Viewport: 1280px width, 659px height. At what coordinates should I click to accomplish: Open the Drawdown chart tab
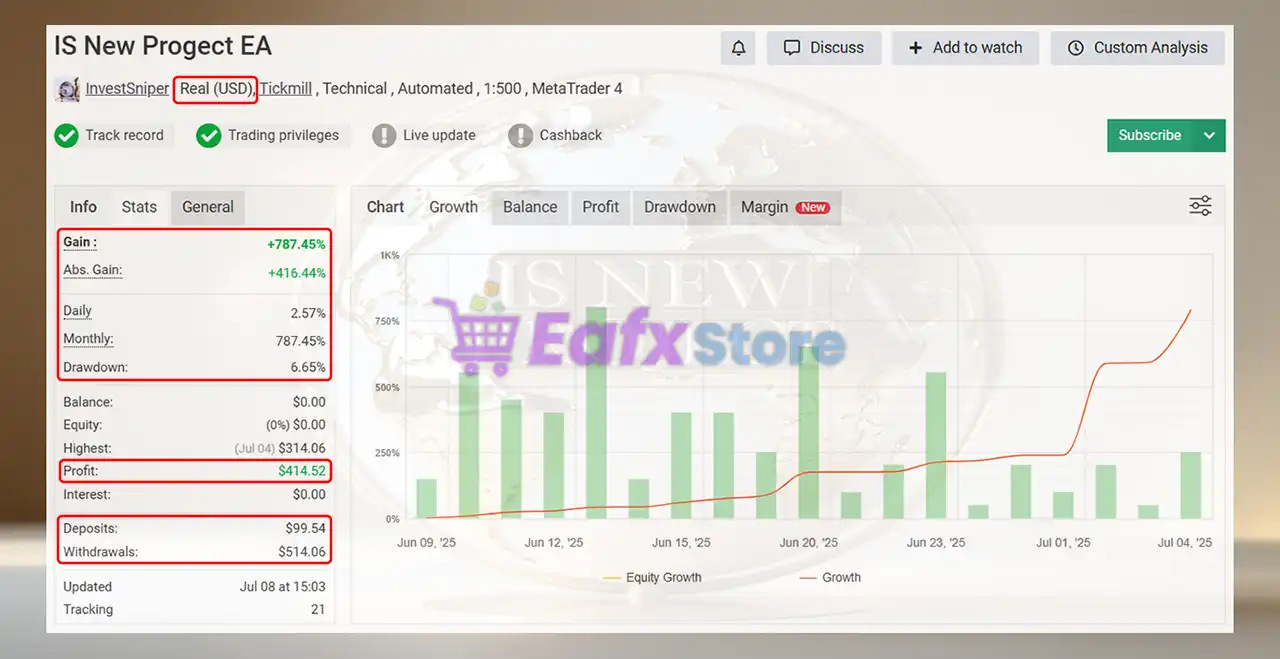(680, 207)
